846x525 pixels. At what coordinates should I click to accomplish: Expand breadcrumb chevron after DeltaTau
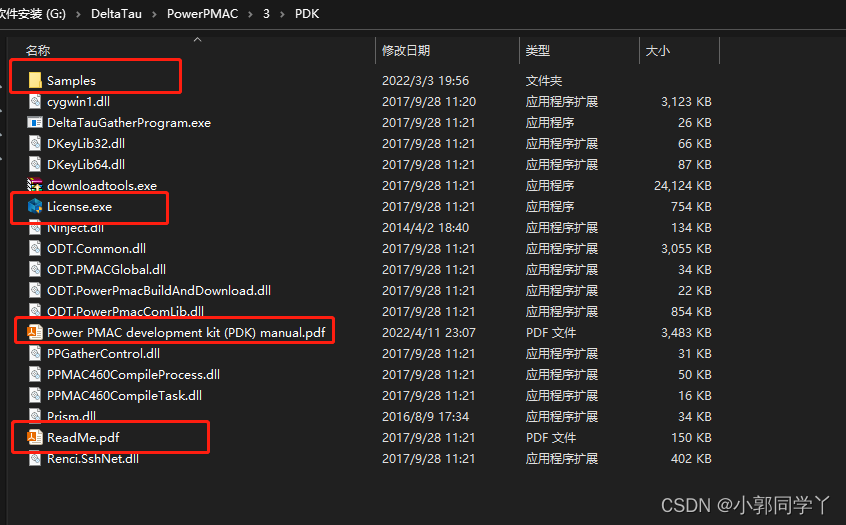[x=154, y=14]
